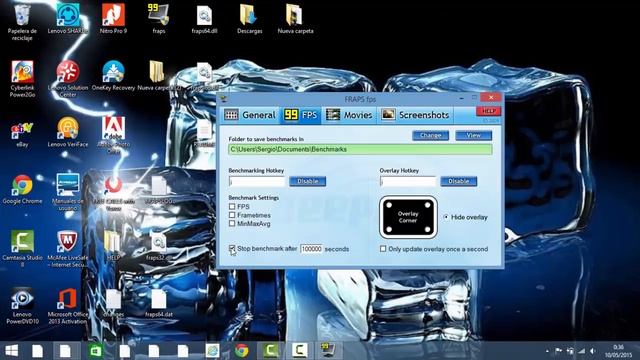Image resolution: width=640 pixels, height=360 pixels.
Task: Set the overlay to the bottom-right corner dot
Action: (x=427, y=230)
